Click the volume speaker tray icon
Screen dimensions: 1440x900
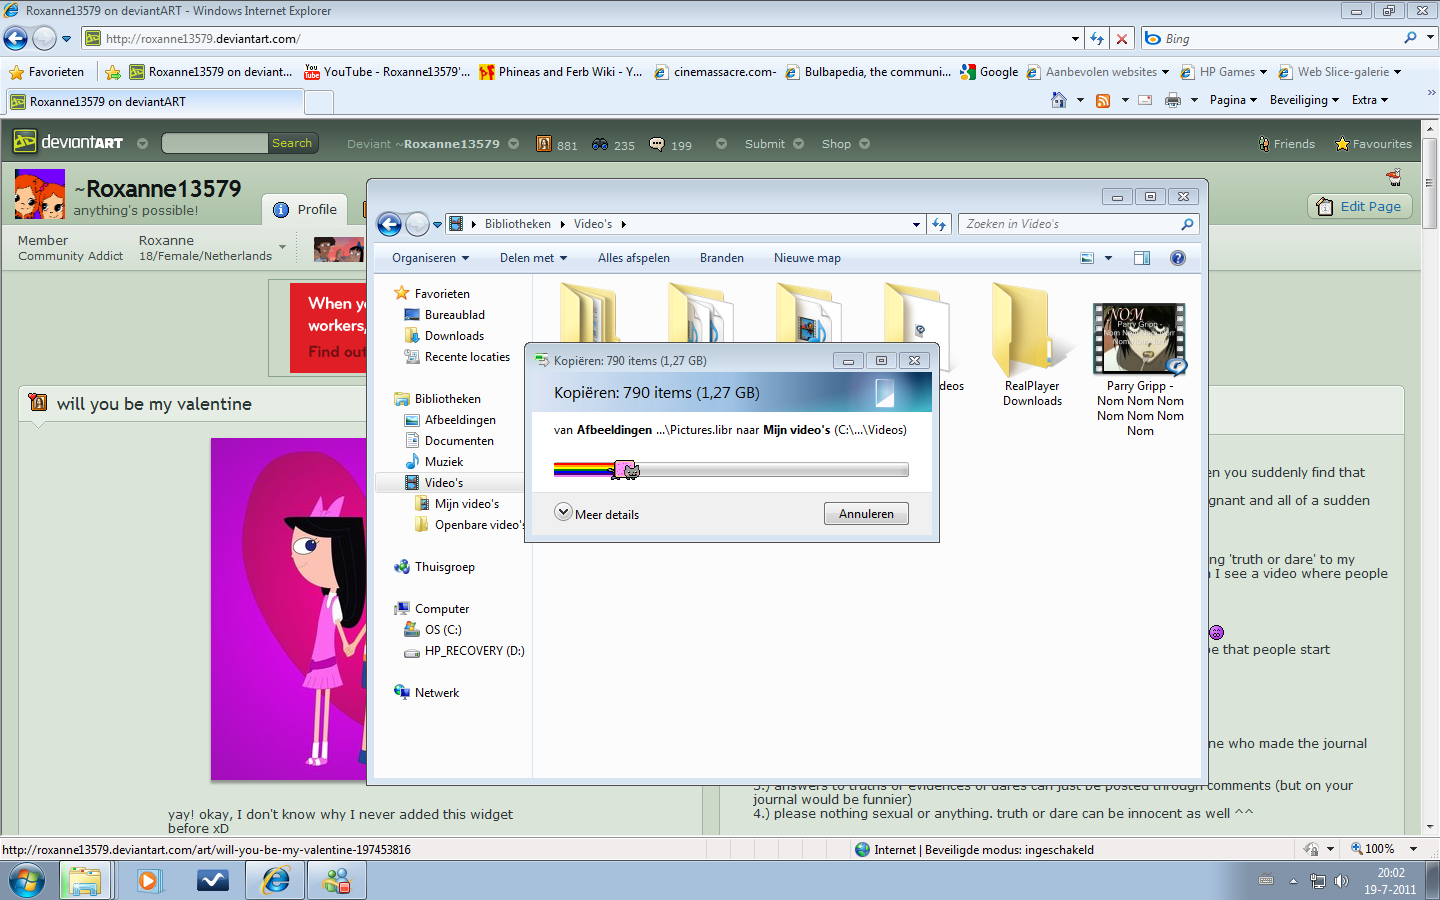pyautogui.click(x=1341, y=881)
